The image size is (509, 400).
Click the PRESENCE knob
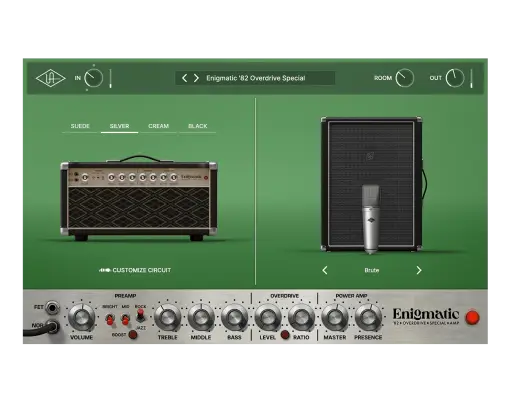point(368,317)
